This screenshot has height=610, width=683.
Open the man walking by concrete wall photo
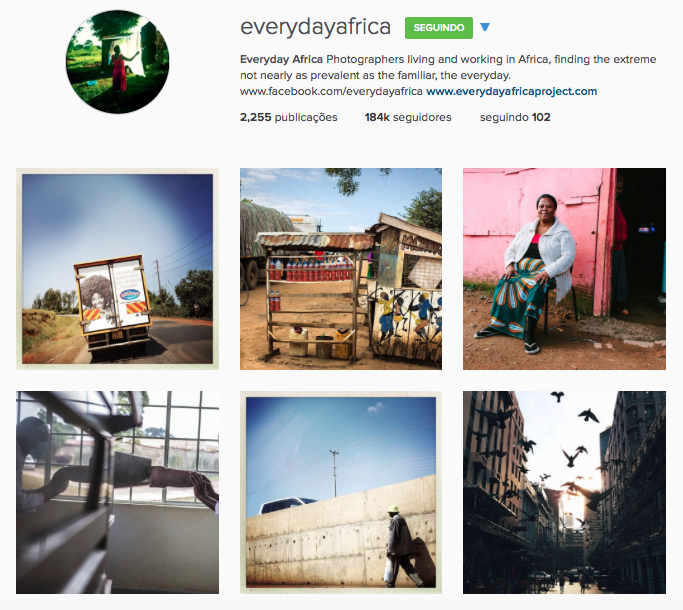click(x=341, y=492)
